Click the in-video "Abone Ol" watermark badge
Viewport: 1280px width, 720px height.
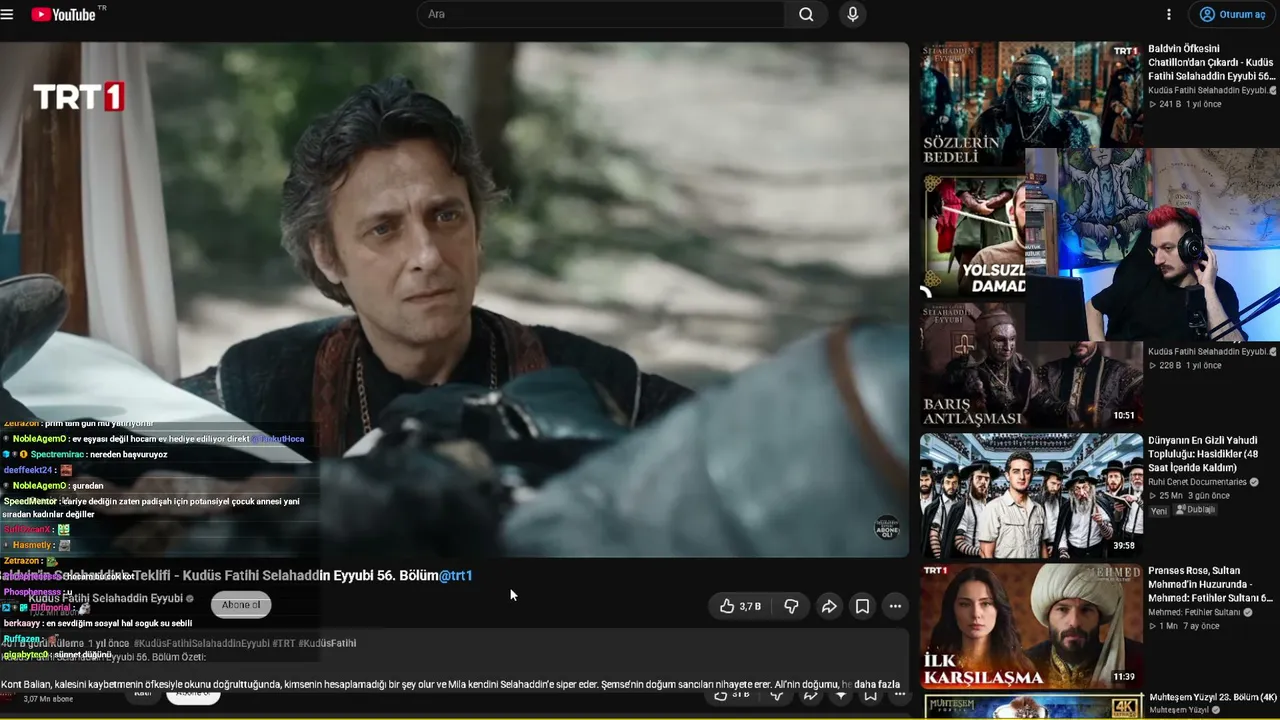(x=887, y=528)
